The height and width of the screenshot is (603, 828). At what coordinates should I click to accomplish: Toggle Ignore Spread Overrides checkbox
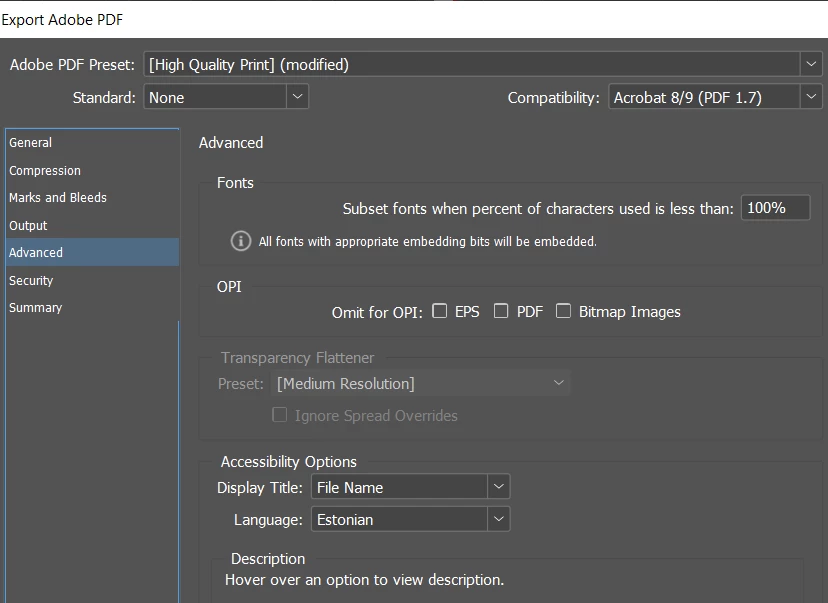[x=279, y=415]
